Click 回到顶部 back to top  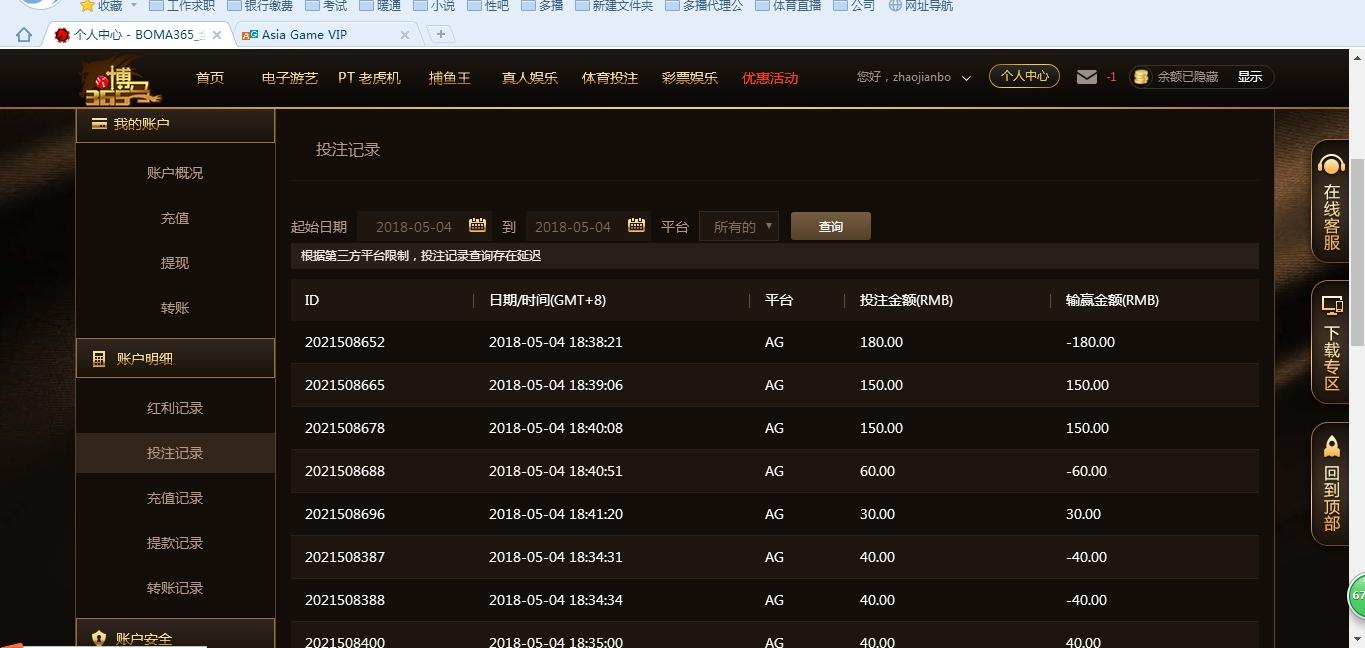tap(1331, 485)
